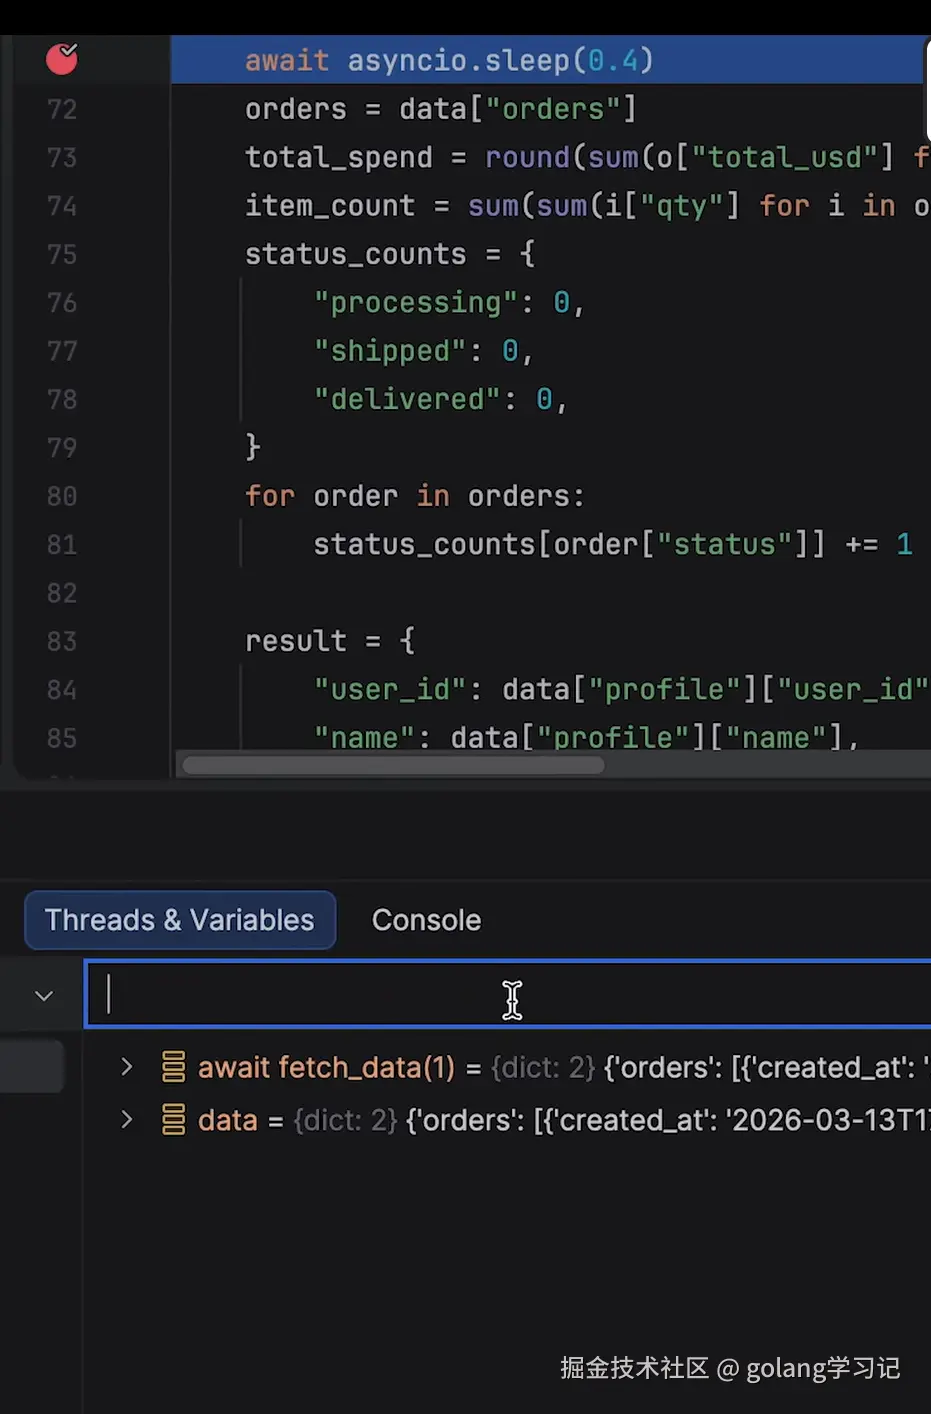Open the dropdown chevron beside the expression field
Screen dimensions: 931x1414
(44, 995)
